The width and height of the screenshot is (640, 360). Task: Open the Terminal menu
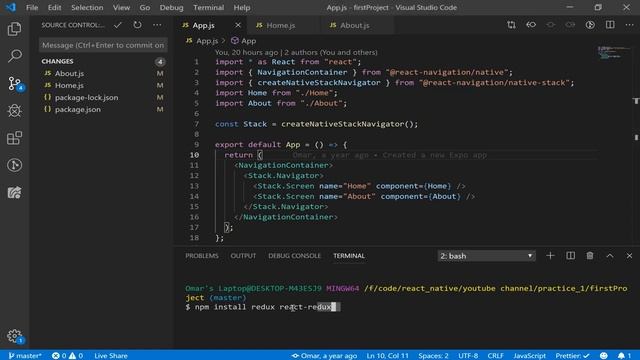tap(209, 7)
